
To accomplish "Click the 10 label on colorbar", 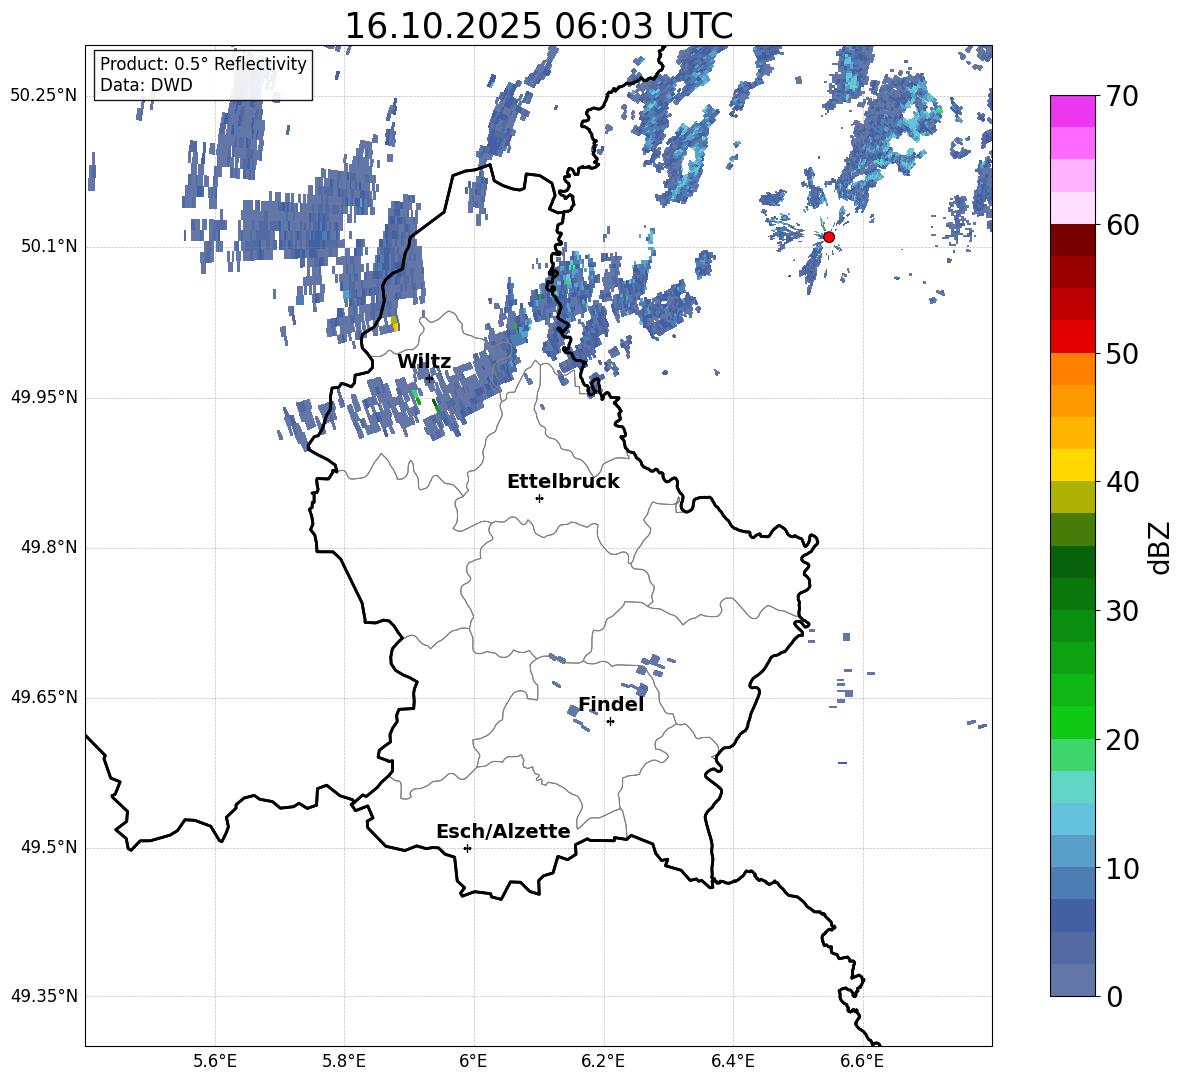I will point(1121,869).
